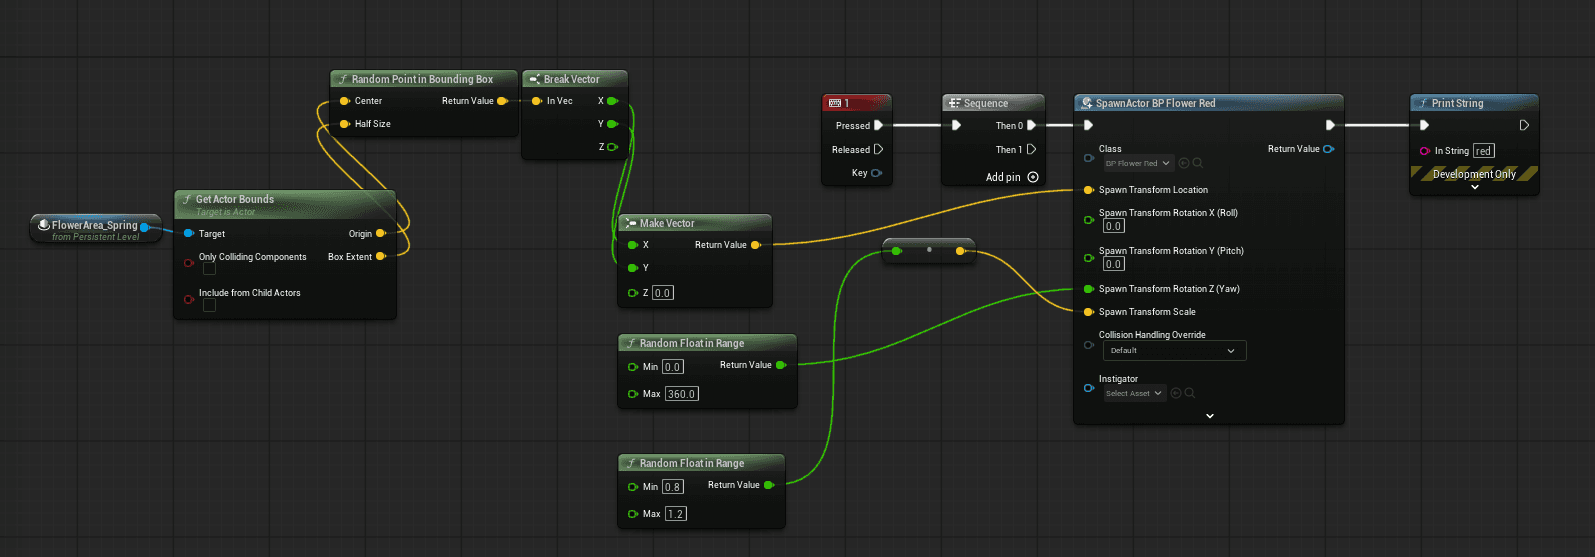
Task: Click Print String input execution pin
Action: (1424, 126)
